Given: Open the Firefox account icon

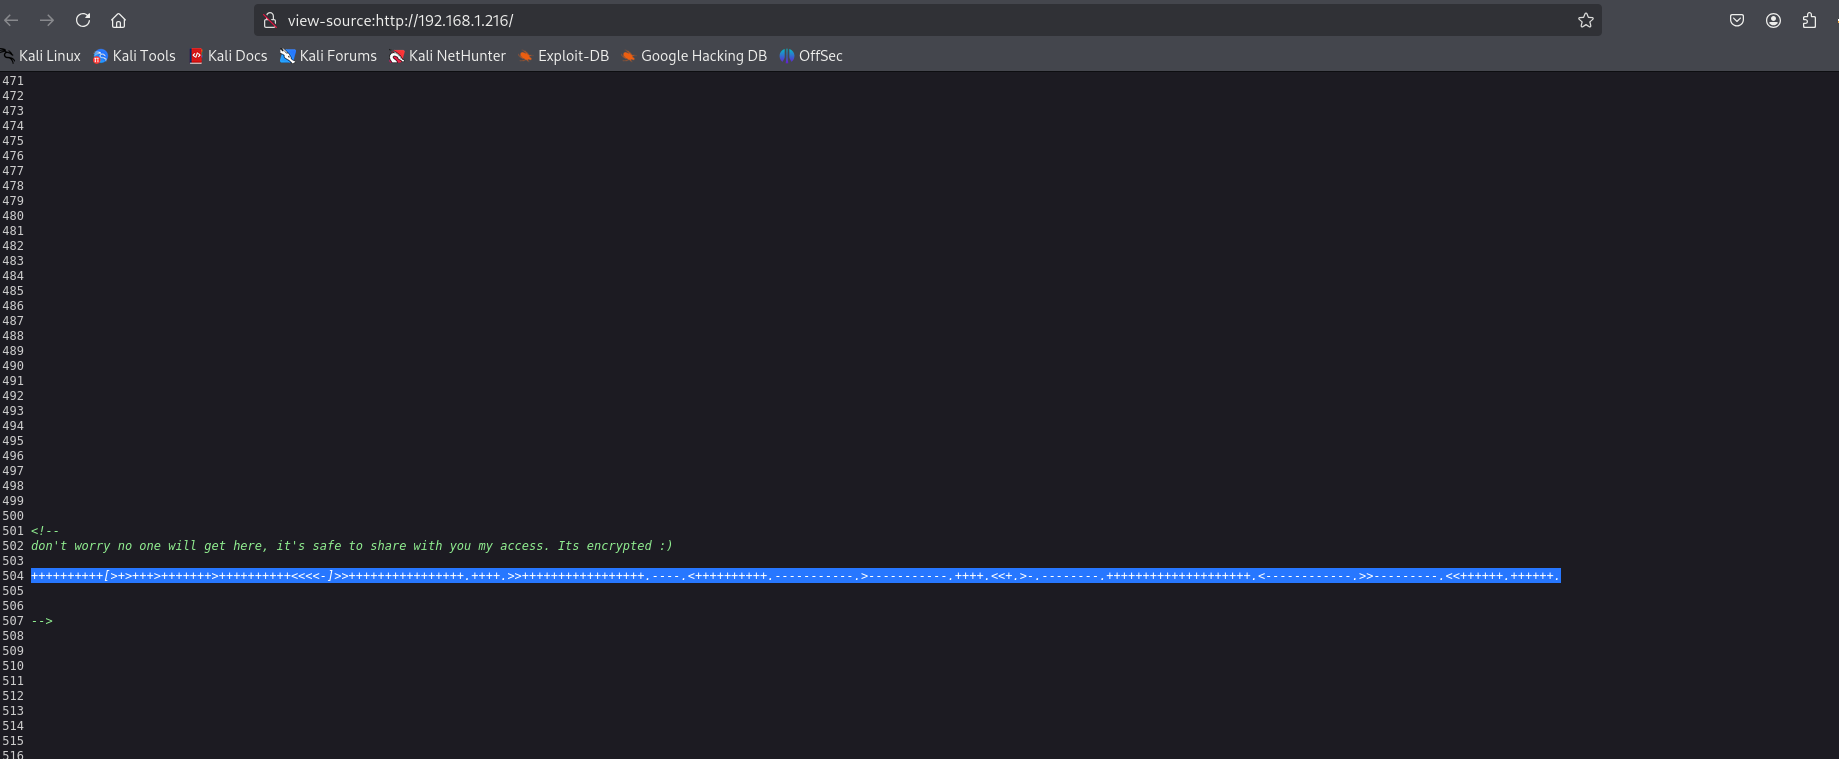Looking at the screenshot, I should (x=1773, y=20).
